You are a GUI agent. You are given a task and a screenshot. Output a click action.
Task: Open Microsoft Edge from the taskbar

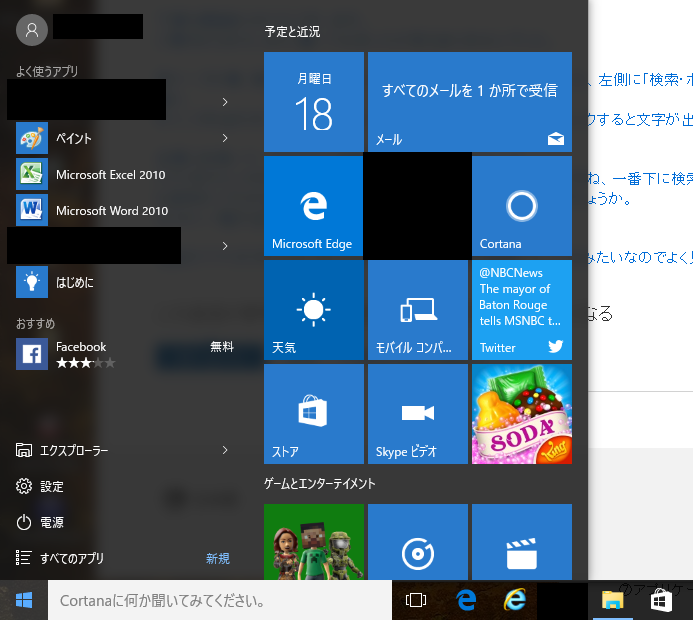coord(466,600)
